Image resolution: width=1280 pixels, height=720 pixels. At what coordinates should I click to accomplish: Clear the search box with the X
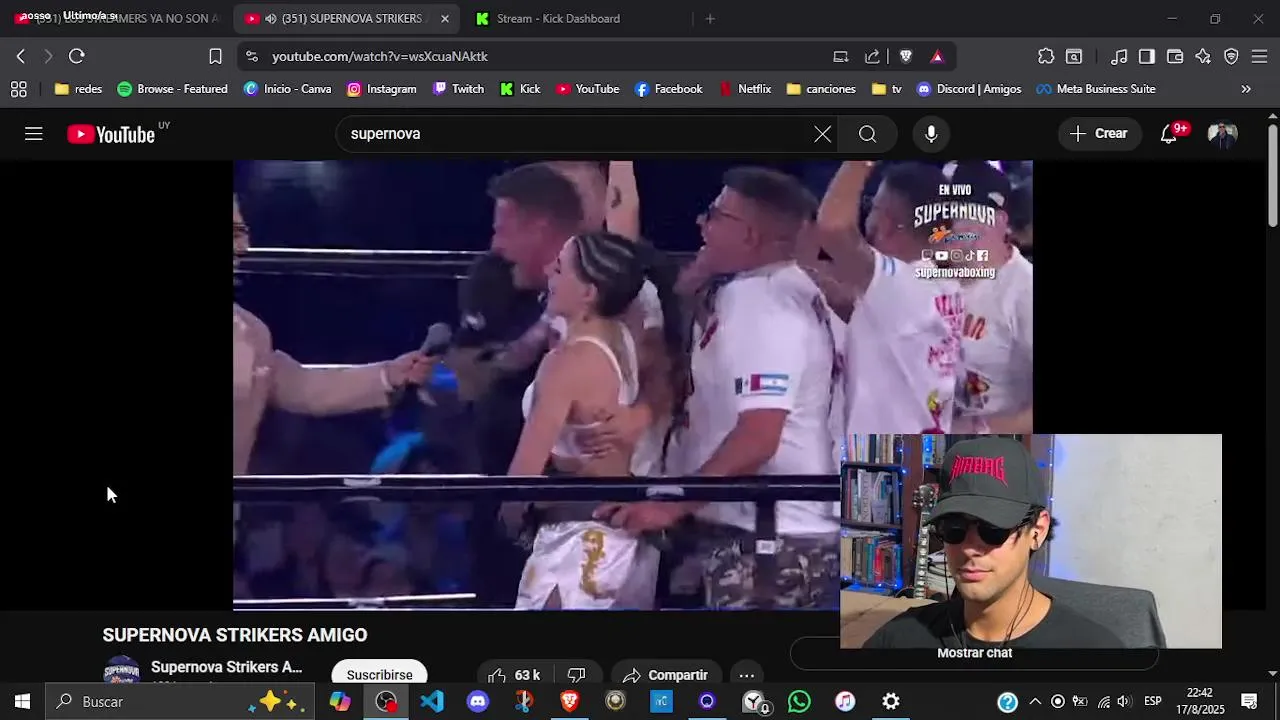point(822,134)
